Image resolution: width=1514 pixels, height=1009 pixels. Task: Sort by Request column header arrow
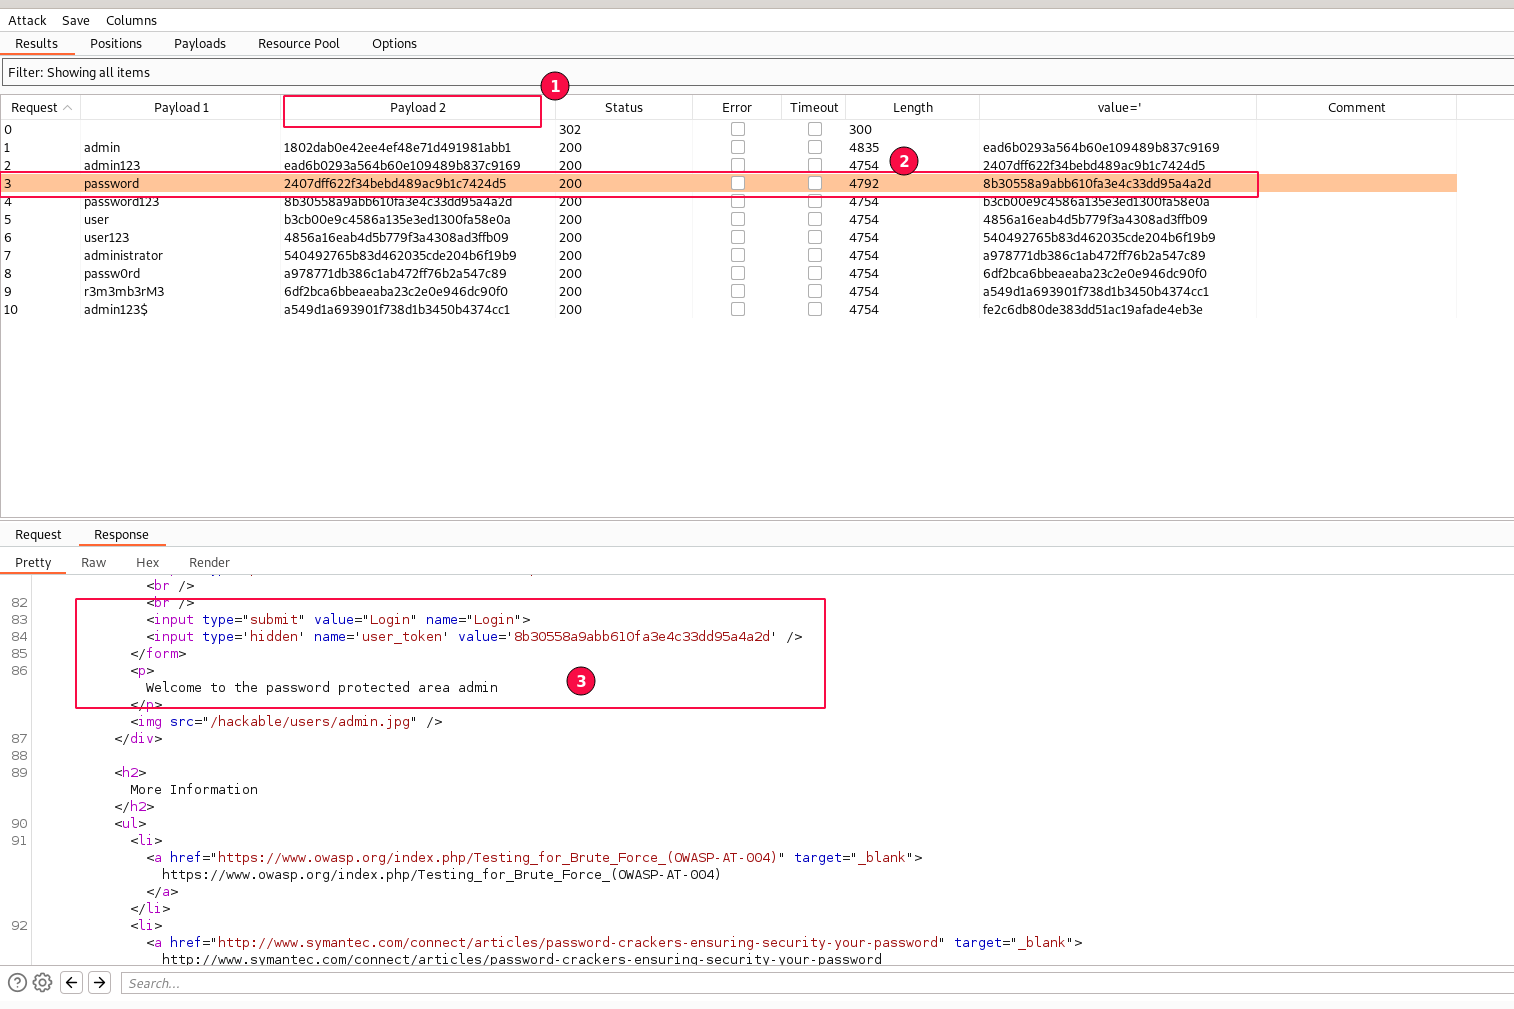click(x=67, y=108)
